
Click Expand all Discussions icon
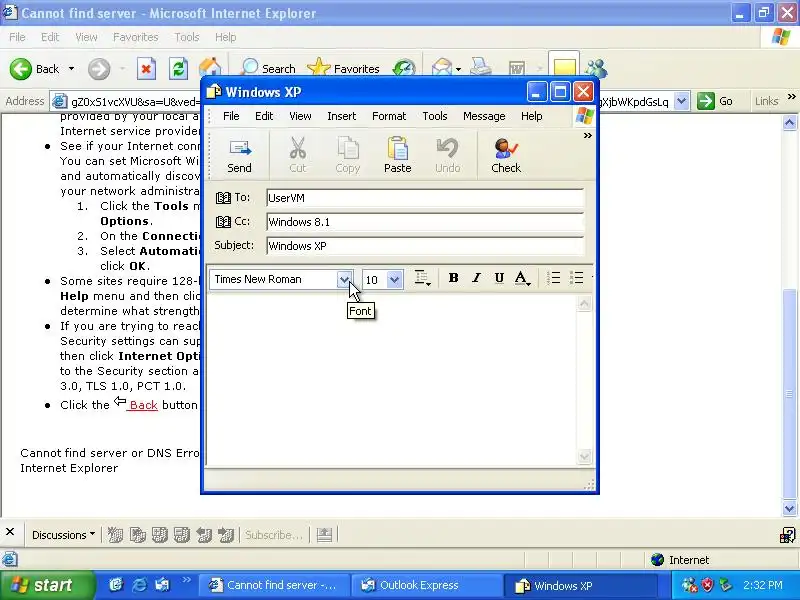pos(160,535)
